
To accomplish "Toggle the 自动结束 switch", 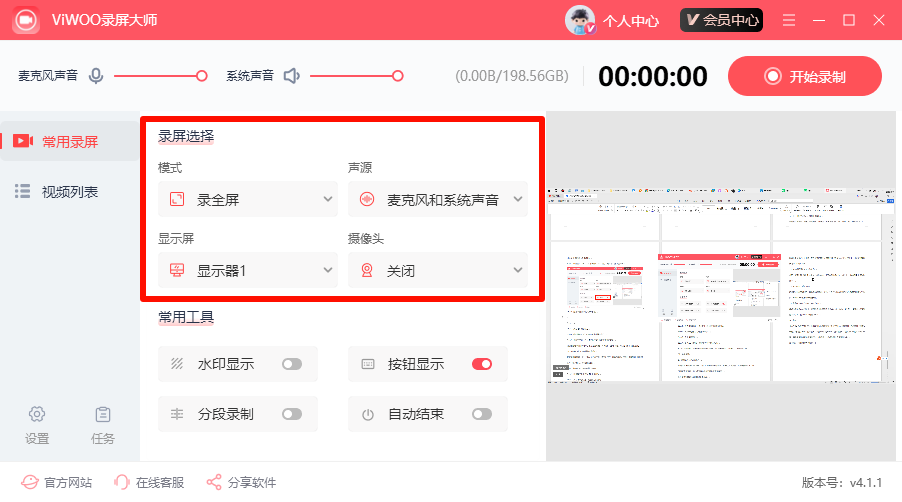I will 482,414.
